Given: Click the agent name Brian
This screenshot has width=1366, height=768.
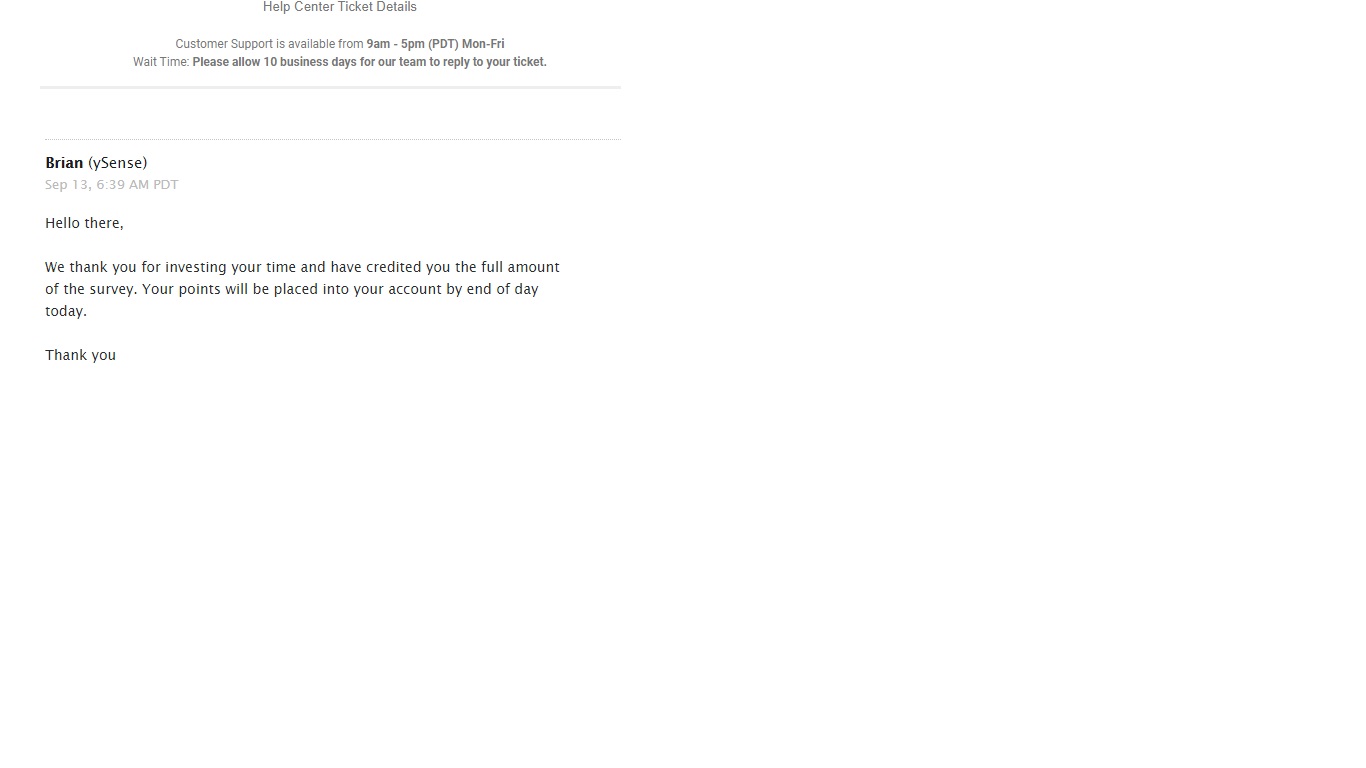Looking at the screenshot, I should tap(64, 163).
